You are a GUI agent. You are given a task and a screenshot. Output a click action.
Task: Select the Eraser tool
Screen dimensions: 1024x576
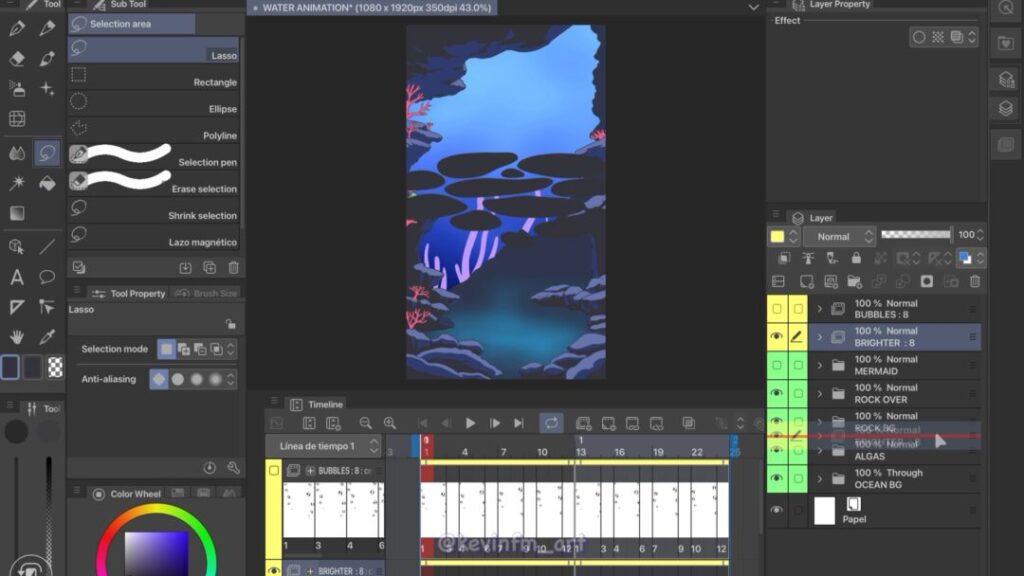[x=17, y=58]
